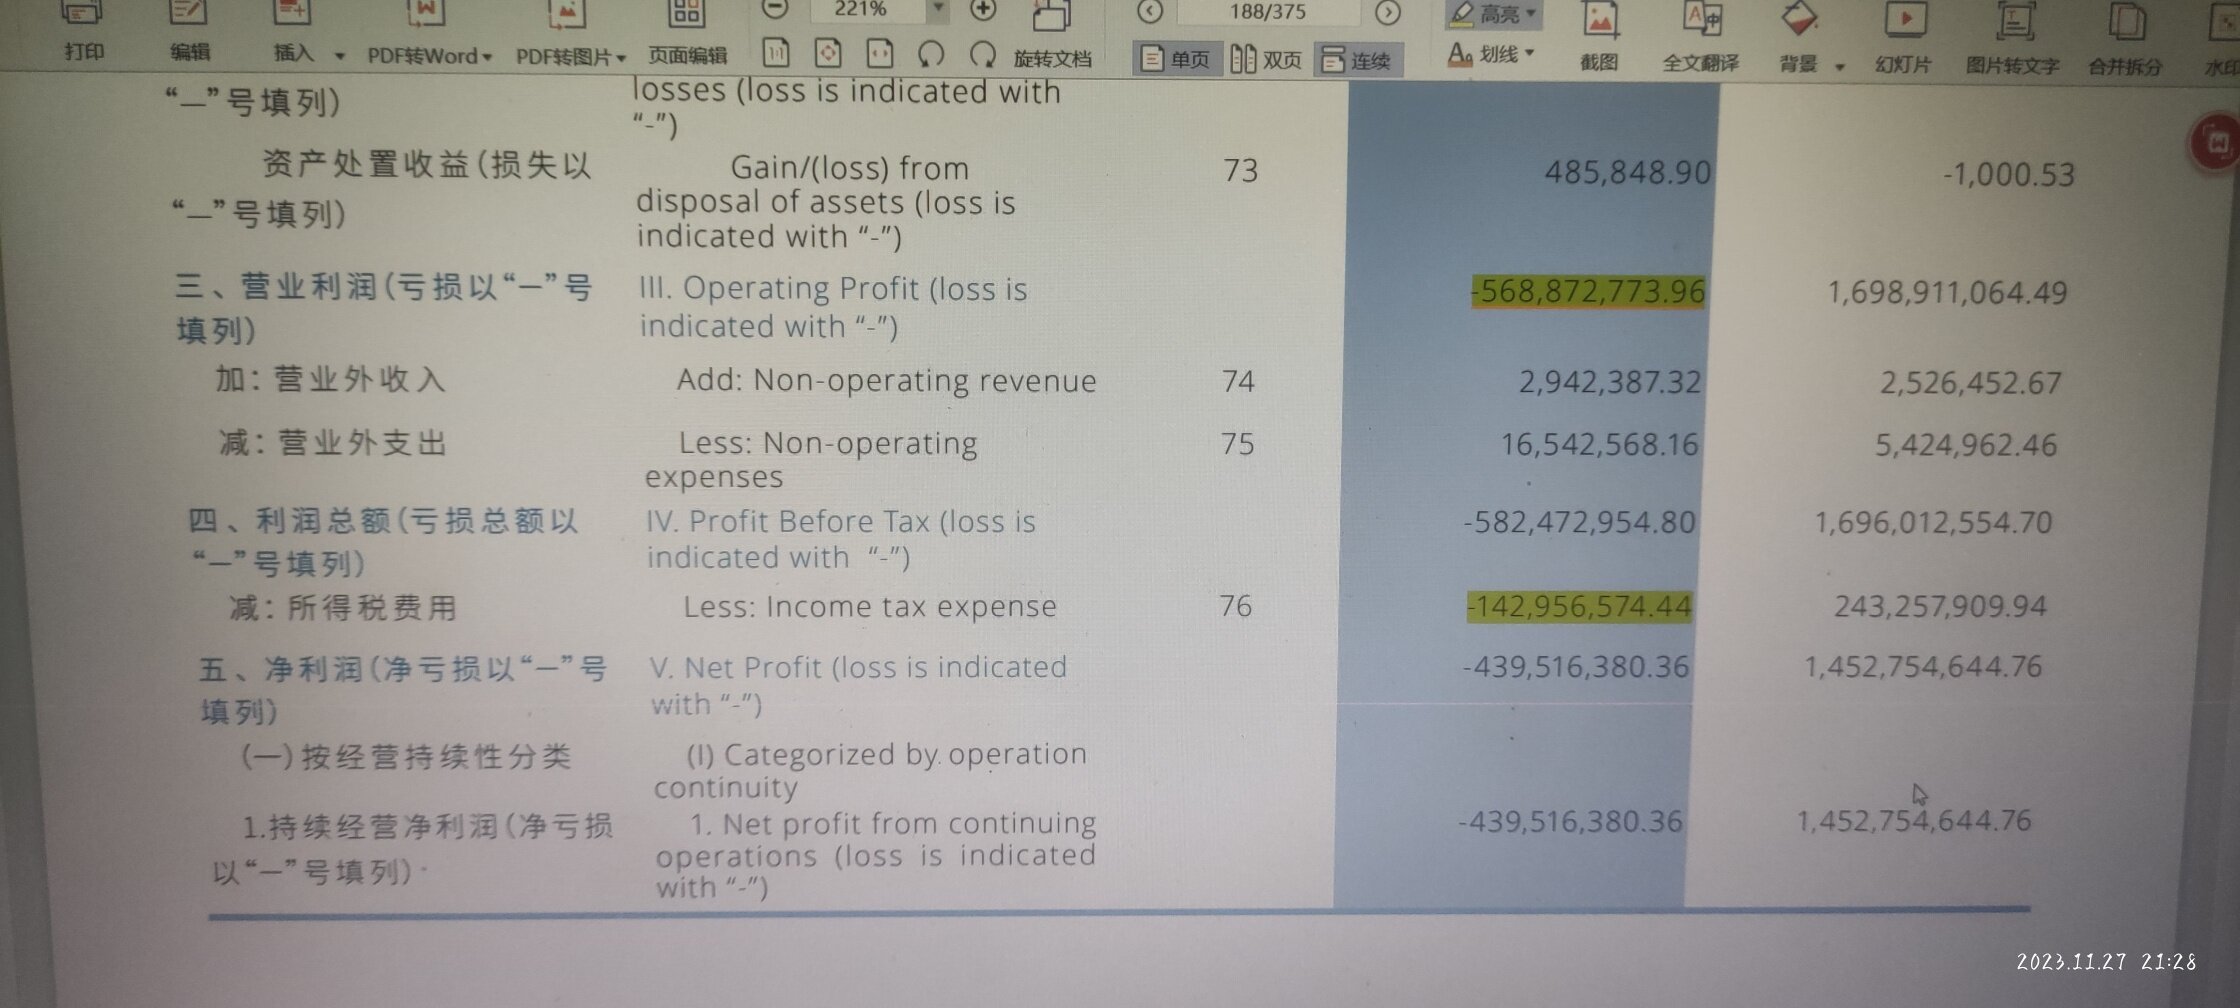Image resolution: width=2240 pixels, height=1008 pixels.
Task: Open the underline (划线) menu
Action: coord(1491,54)
